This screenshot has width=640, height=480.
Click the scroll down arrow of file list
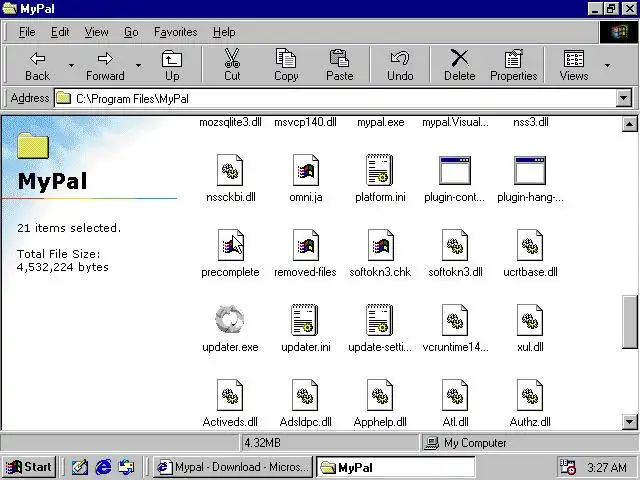[629, 421]
